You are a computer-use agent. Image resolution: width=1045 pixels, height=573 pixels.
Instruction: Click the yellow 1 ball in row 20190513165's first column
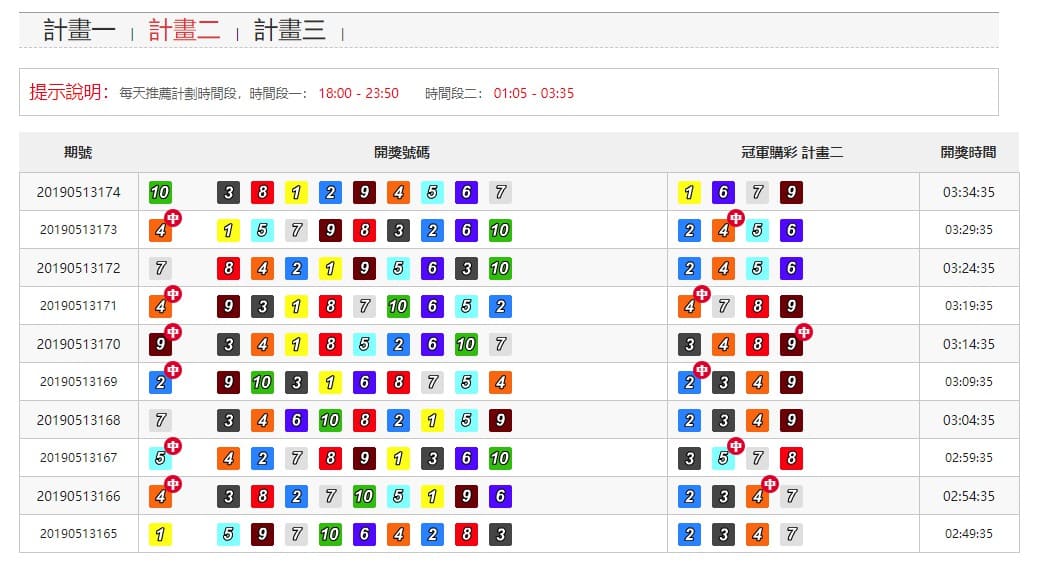click(160, 534)
